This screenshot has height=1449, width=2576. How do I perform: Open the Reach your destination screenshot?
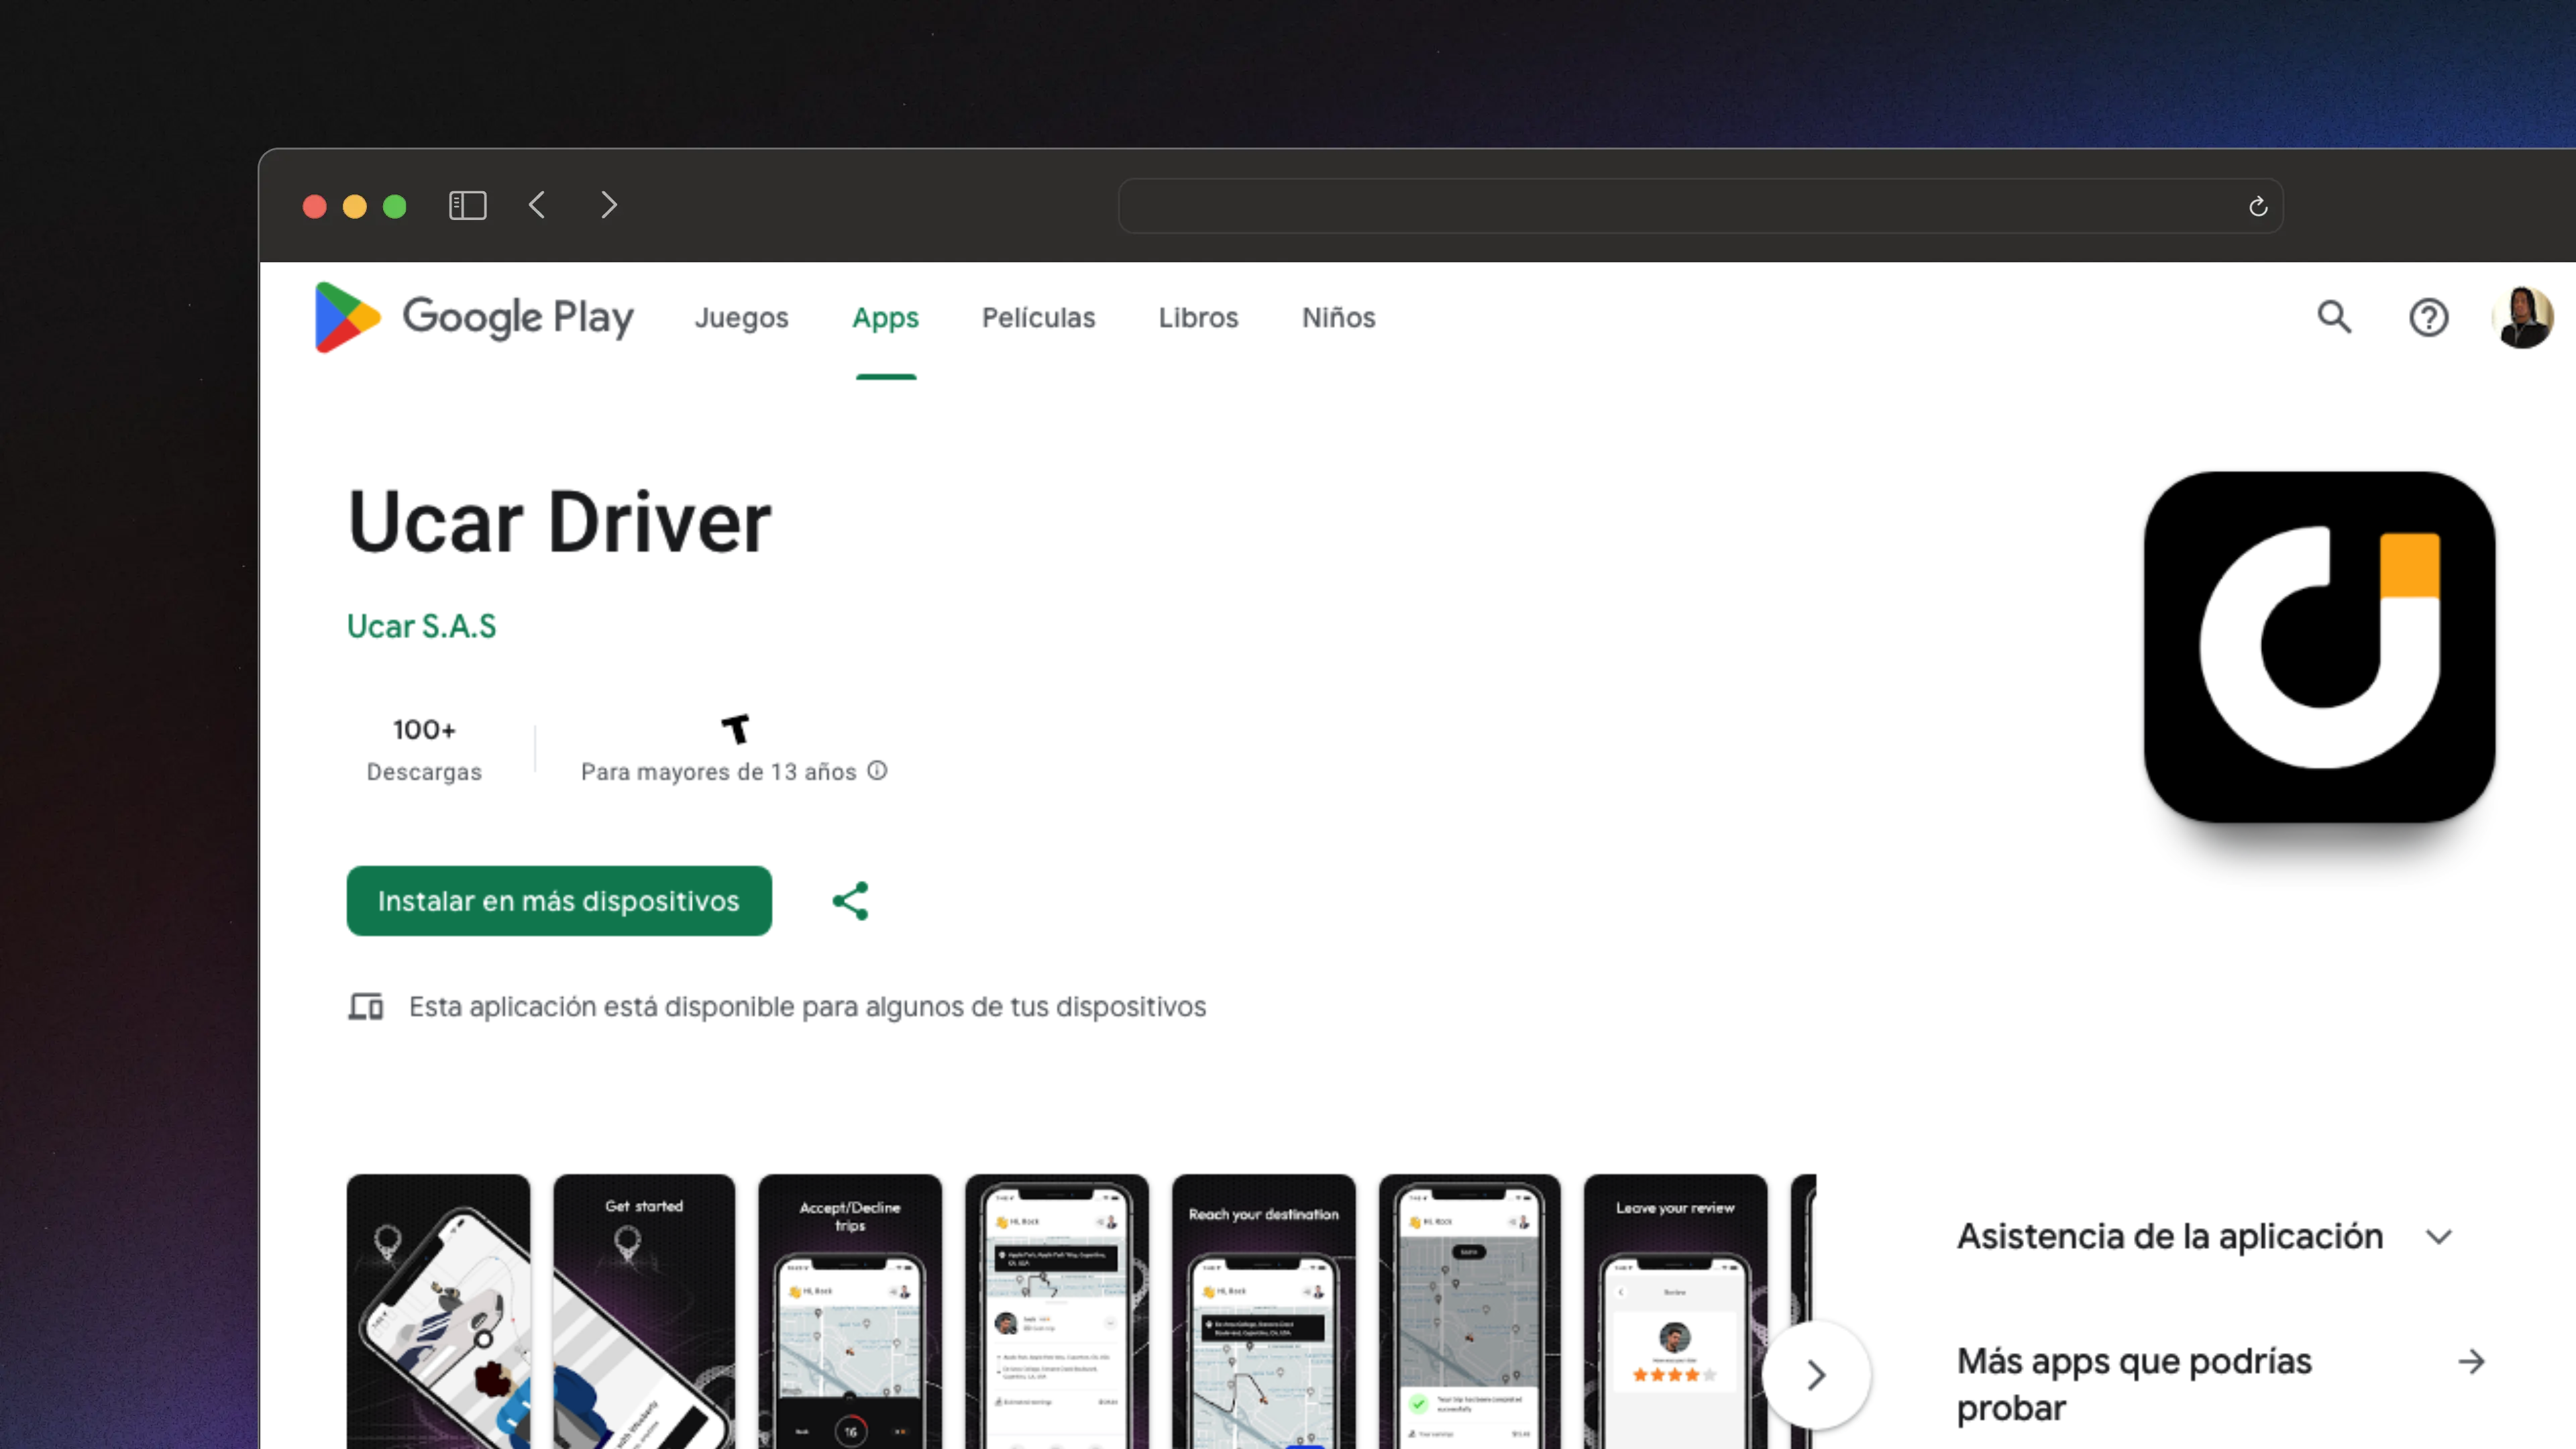(1263, 1311)
